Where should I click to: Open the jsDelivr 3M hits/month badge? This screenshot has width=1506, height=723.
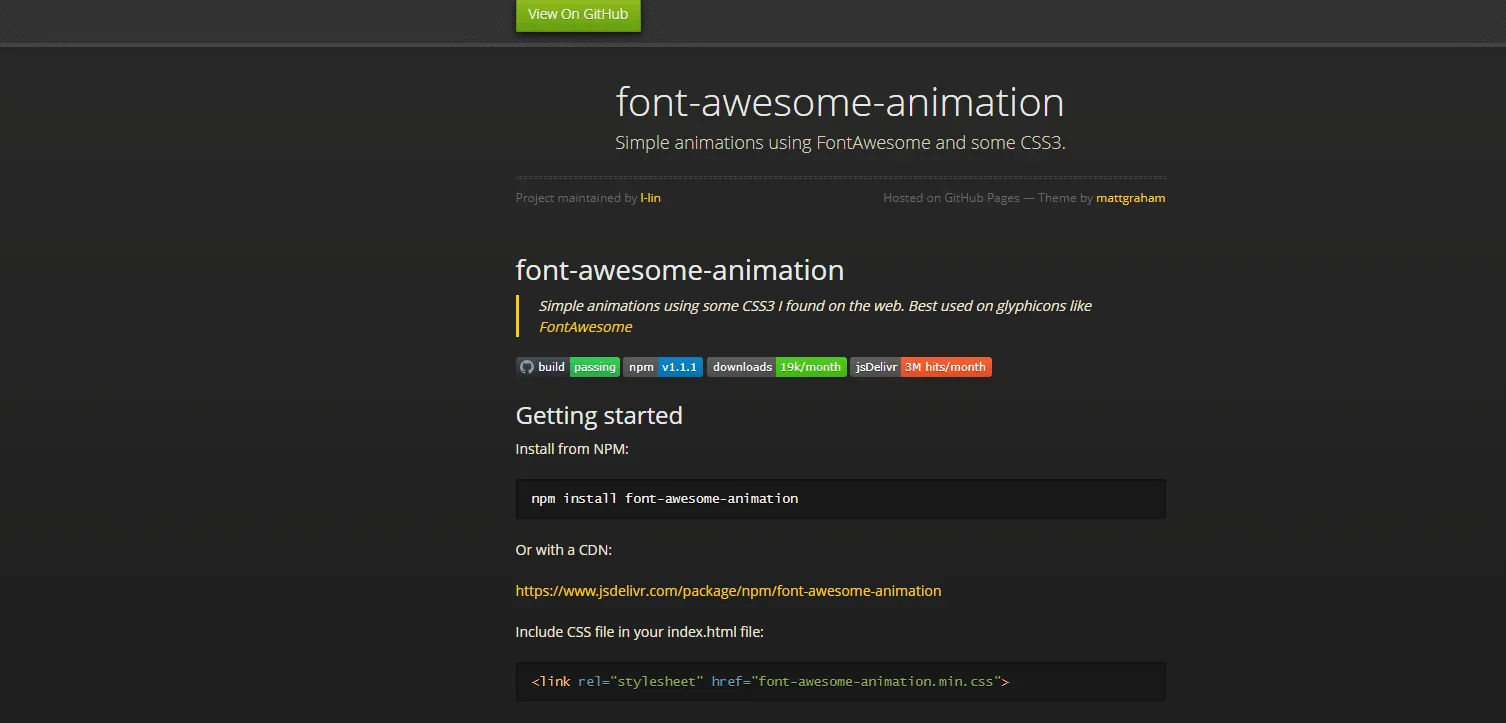coord(921,367)
